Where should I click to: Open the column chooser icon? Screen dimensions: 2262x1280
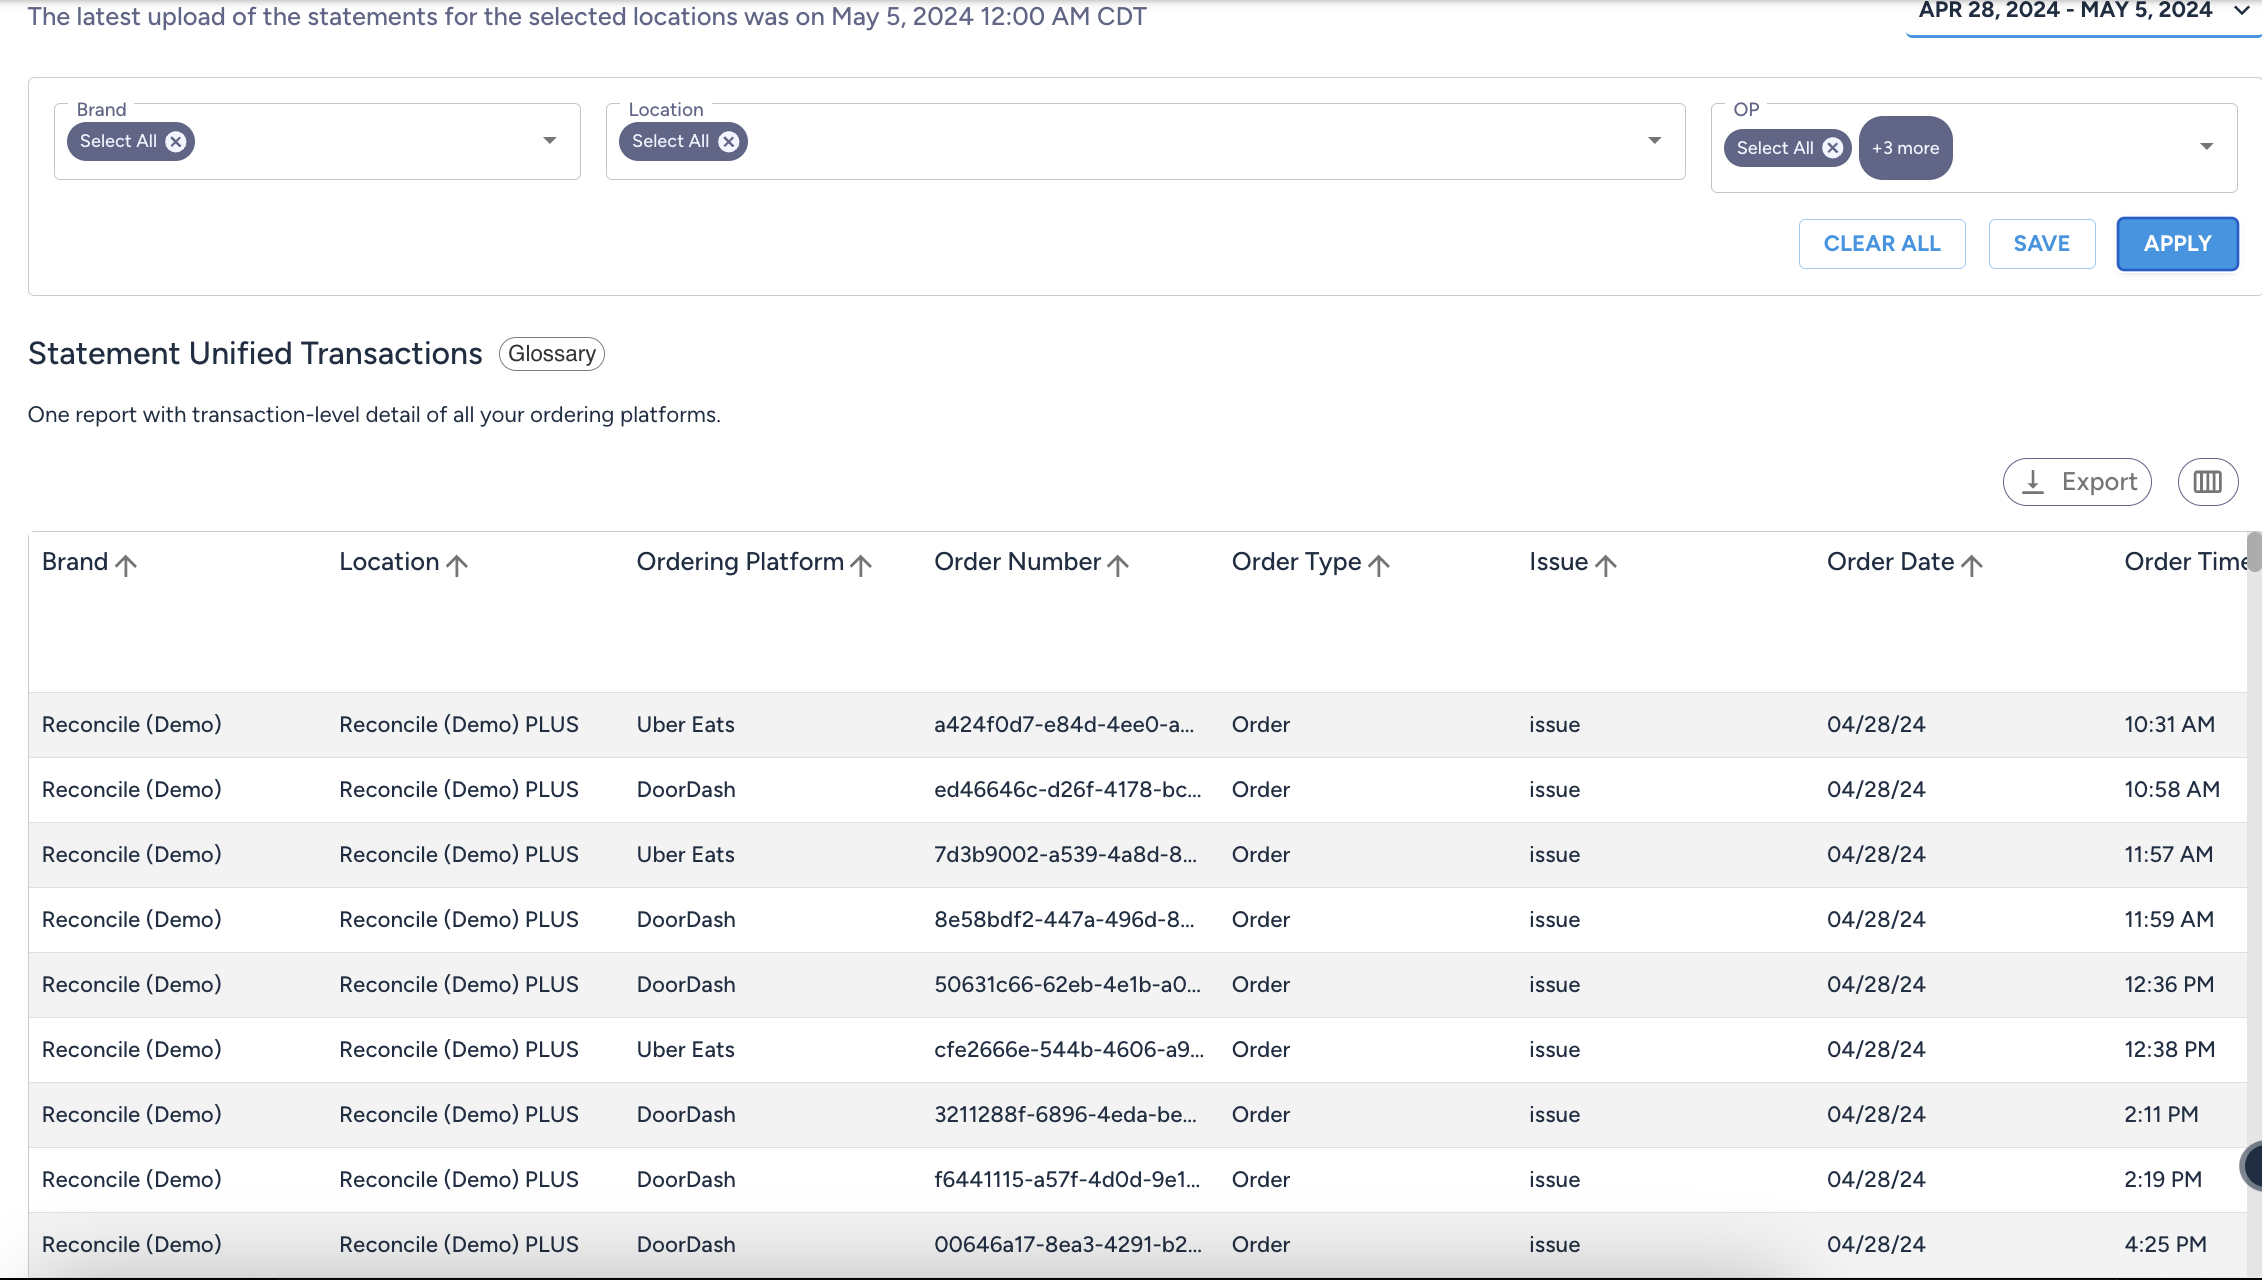2208,482
